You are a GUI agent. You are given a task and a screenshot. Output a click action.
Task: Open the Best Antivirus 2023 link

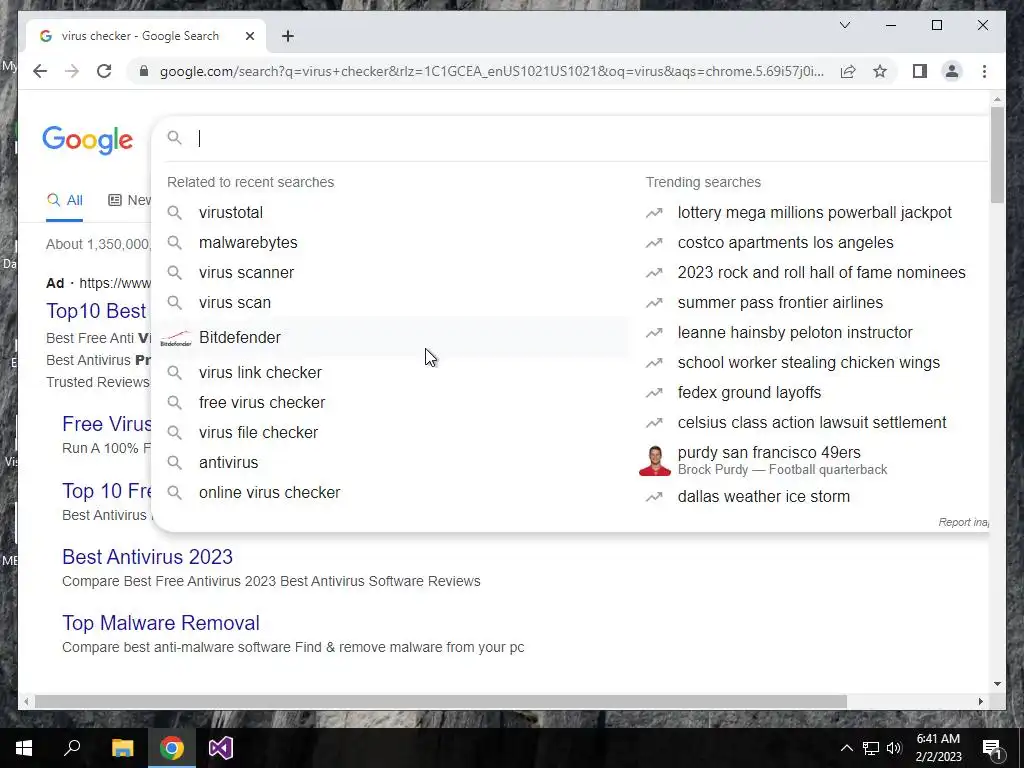pyautogui.click(x=148, y=556)
